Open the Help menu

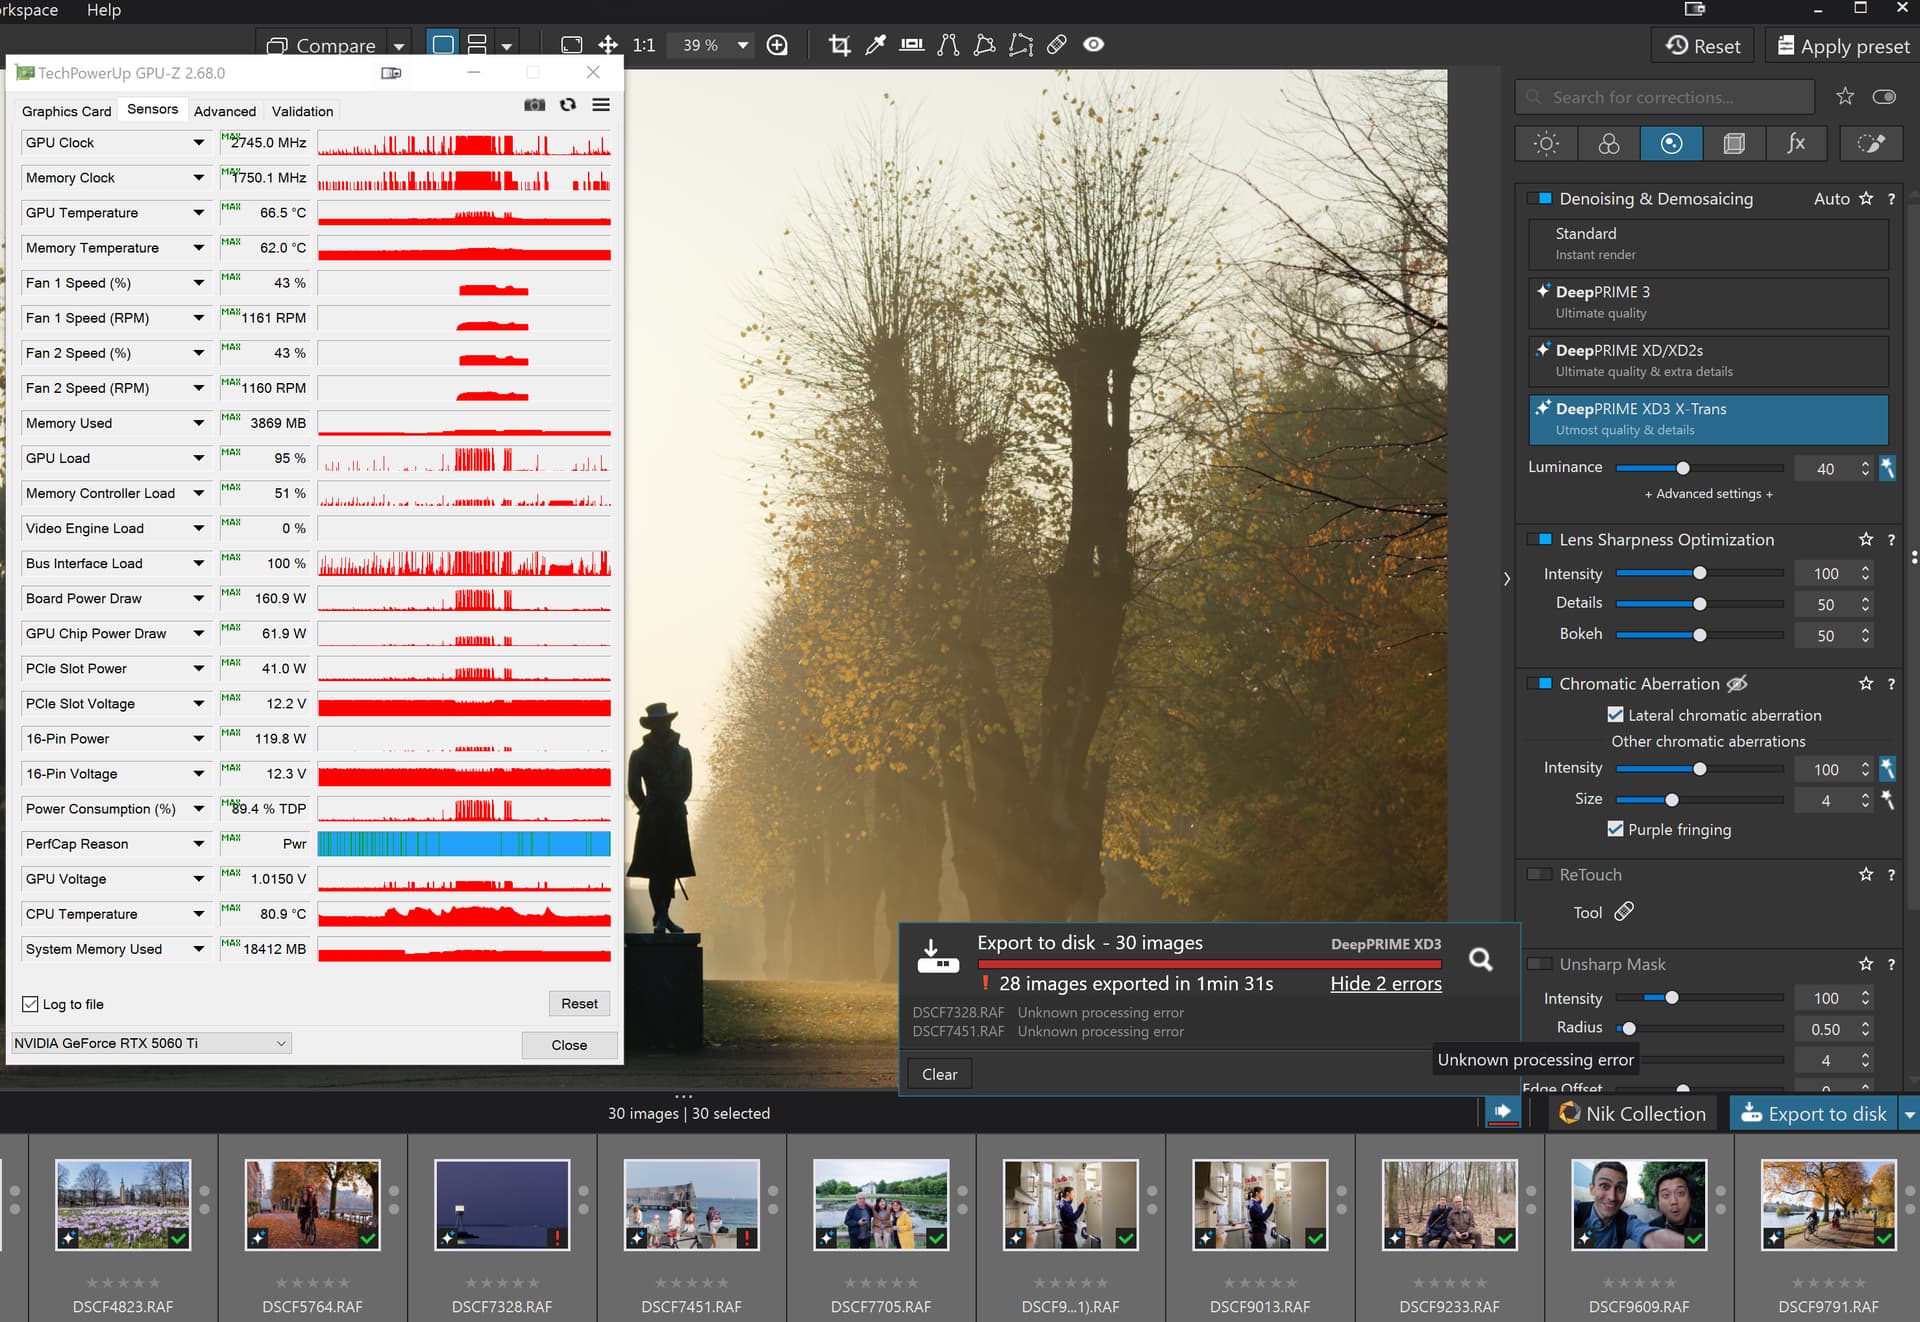click(x=104, y=10)
